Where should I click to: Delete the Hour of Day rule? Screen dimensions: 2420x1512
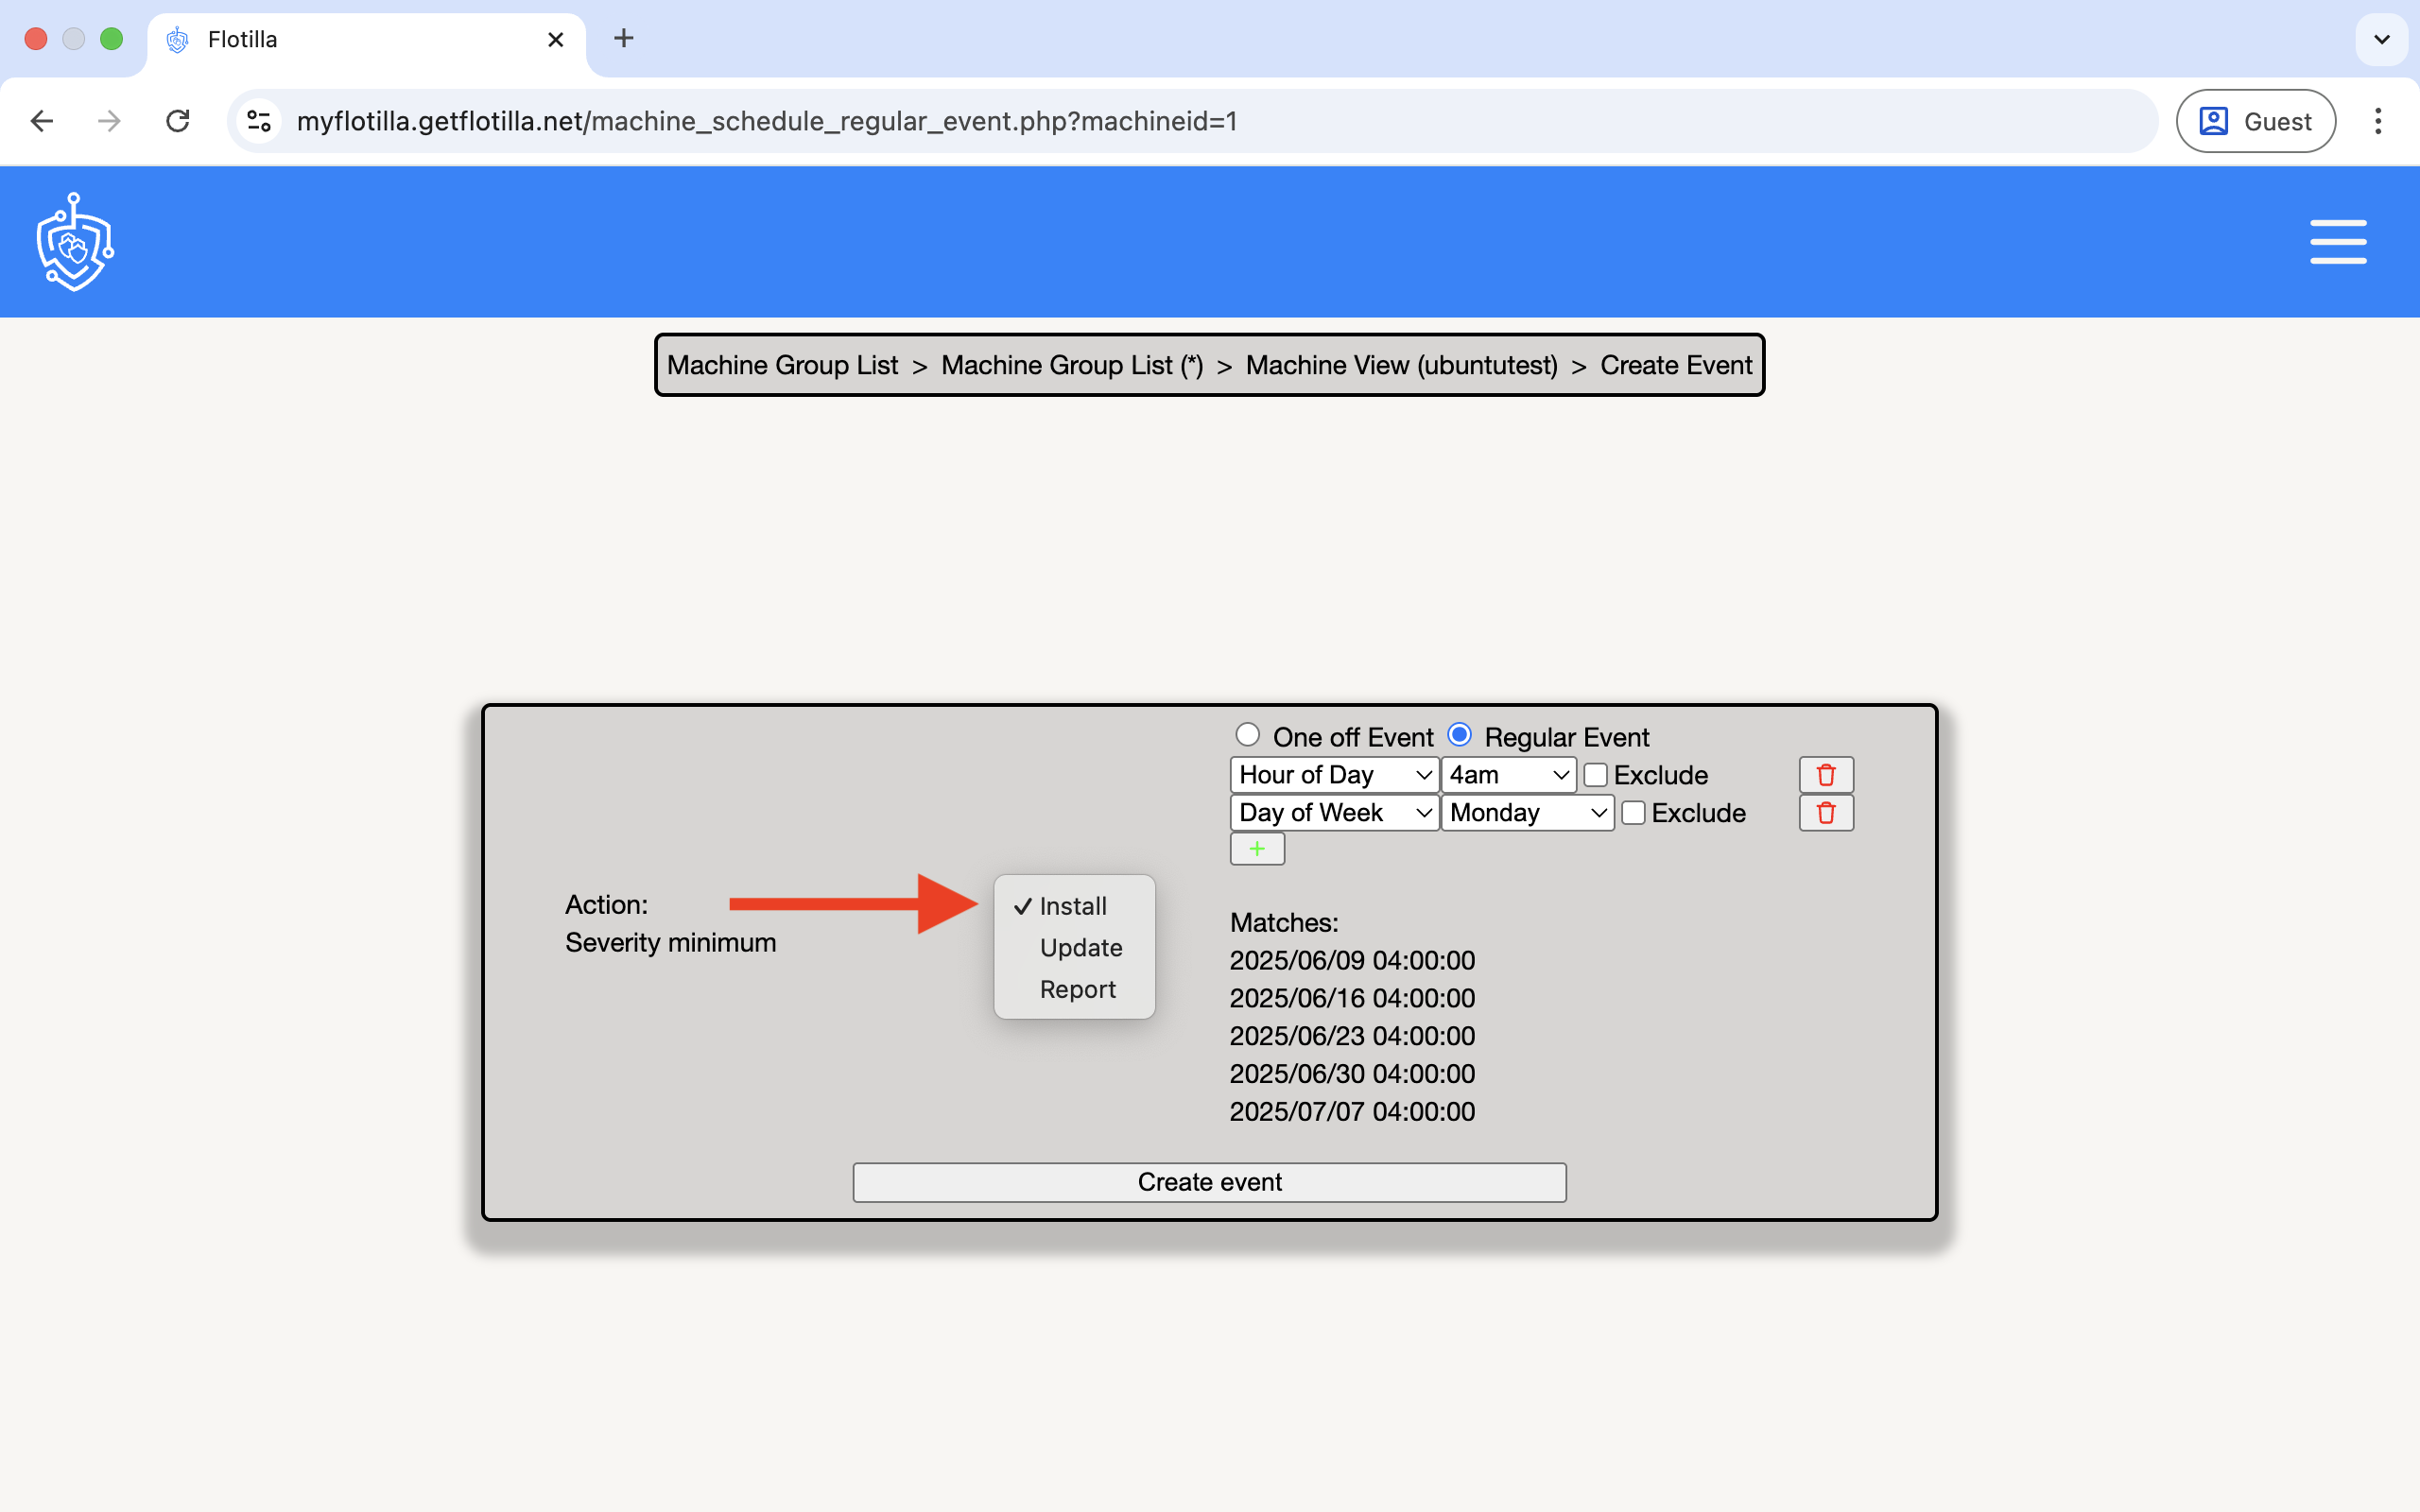point(1825,775)
